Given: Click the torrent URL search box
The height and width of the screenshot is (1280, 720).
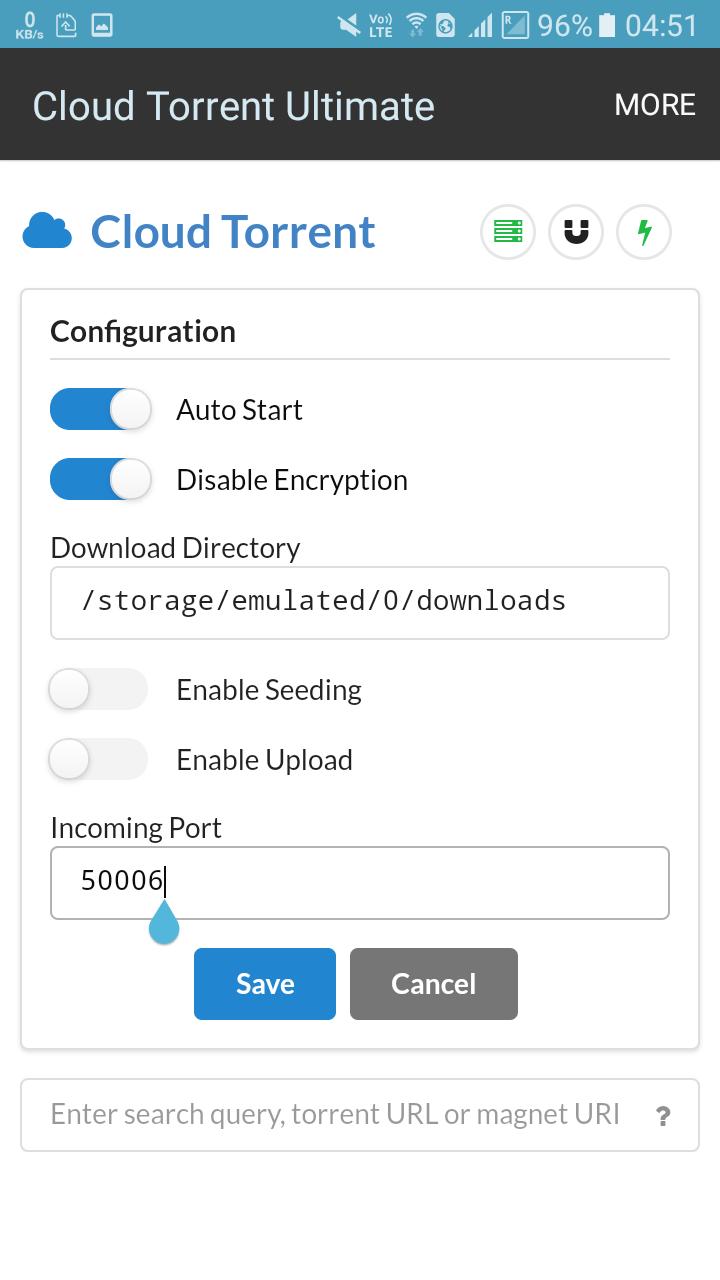Looking at the screenshot, I should [x=360, y=1115].
